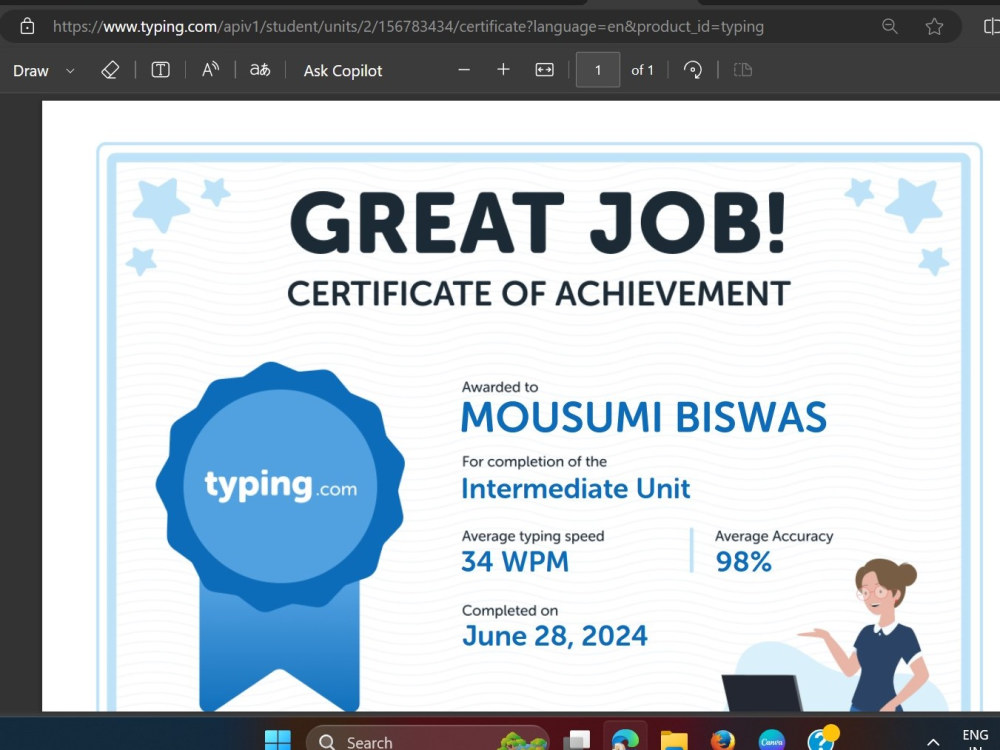Open the split screen icon

[992, 26]
